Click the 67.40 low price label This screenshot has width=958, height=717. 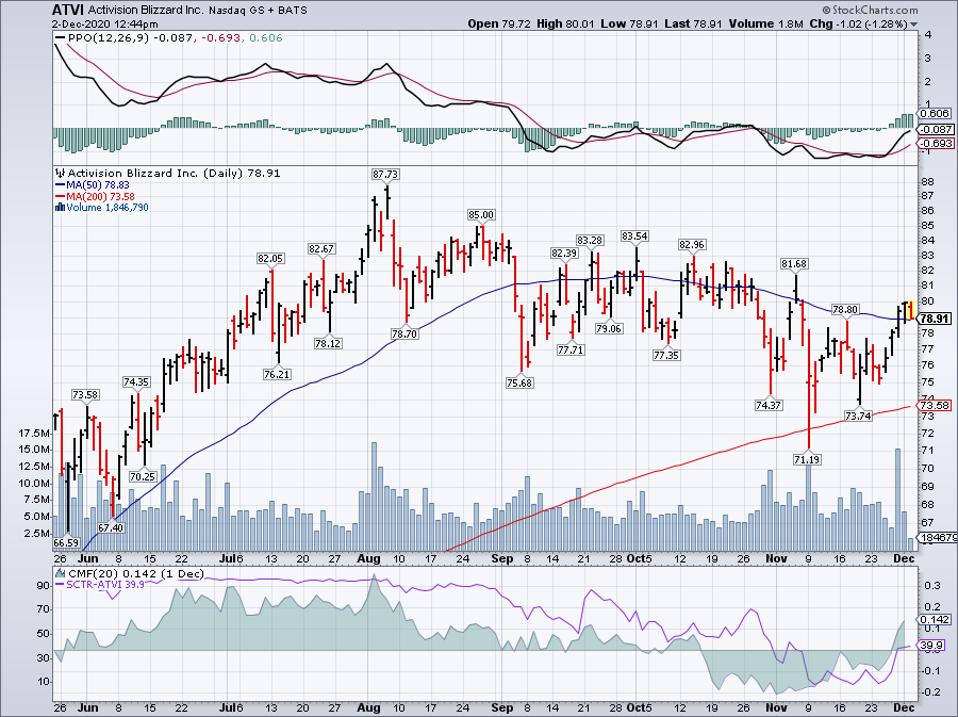tap(111, 528)
